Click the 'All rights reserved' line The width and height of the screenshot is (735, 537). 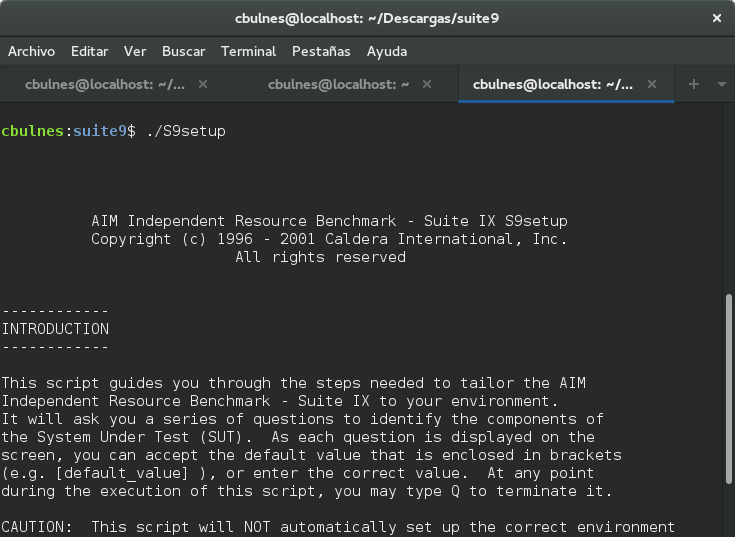[x=321, y=257]
